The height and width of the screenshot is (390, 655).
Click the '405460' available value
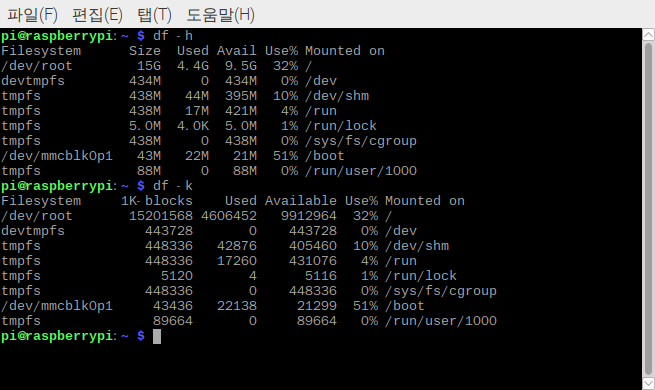coord(313,246)
